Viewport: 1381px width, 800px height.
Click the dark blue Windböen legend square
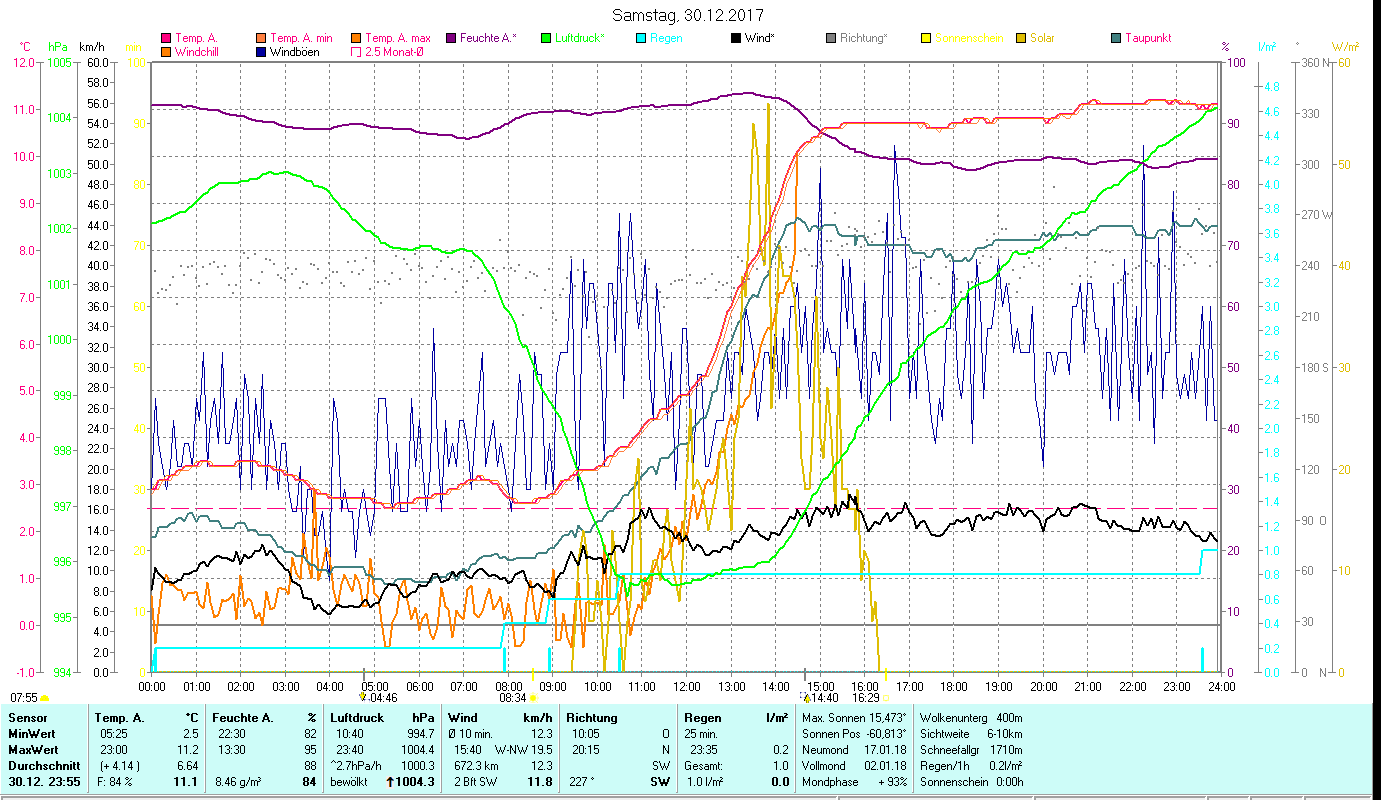[261, 51]
